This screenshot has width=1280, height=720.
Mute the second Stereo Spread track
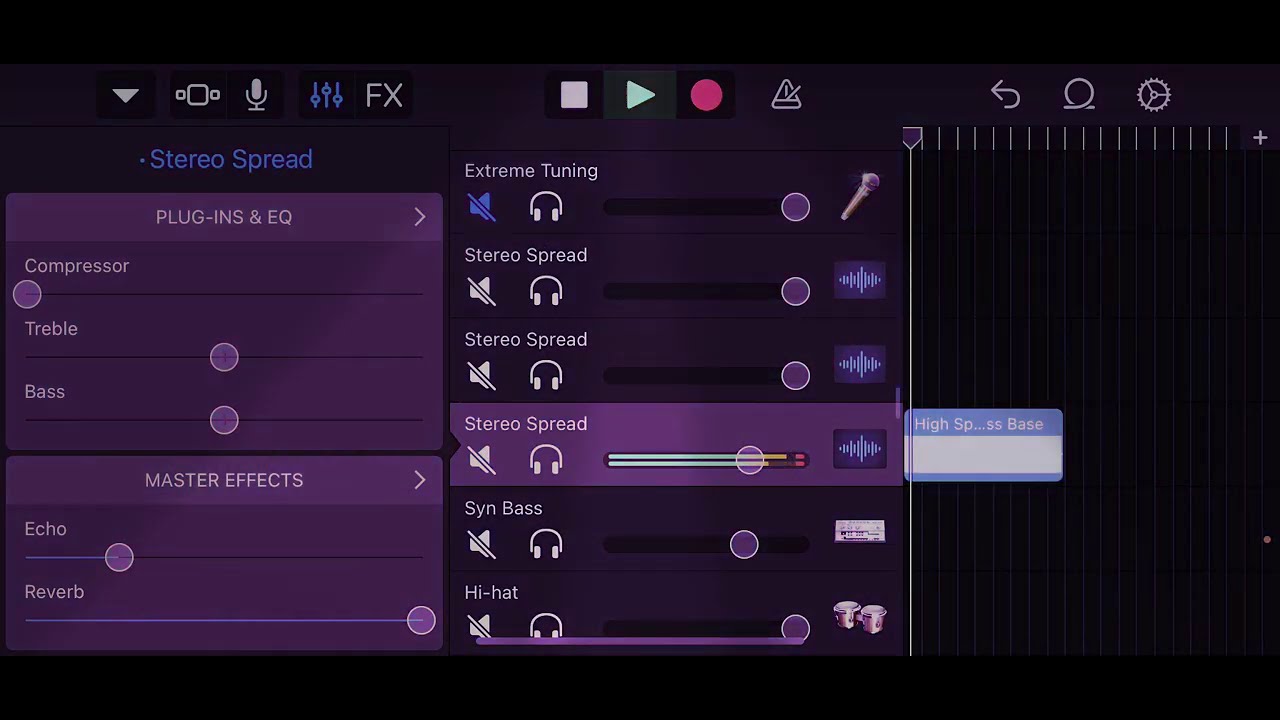coord(481,375)
